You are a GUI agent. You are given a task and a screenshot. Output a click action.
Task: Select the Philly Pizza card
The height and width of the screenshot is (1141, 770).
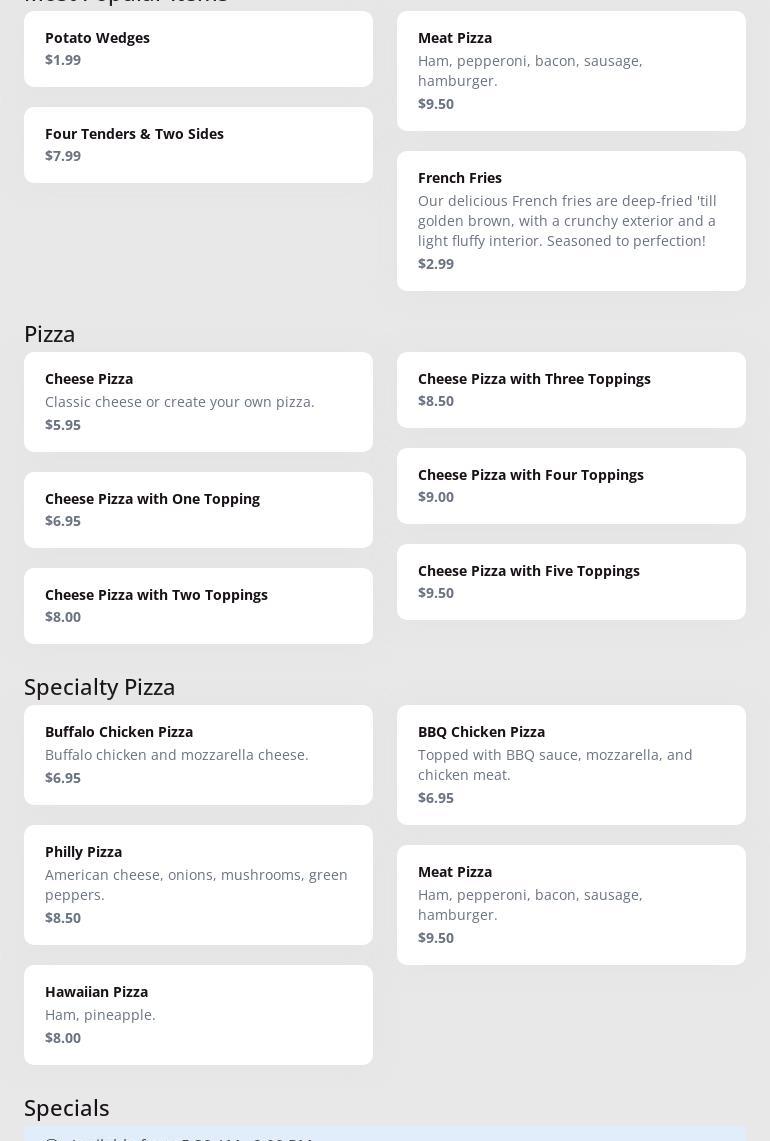198,885
